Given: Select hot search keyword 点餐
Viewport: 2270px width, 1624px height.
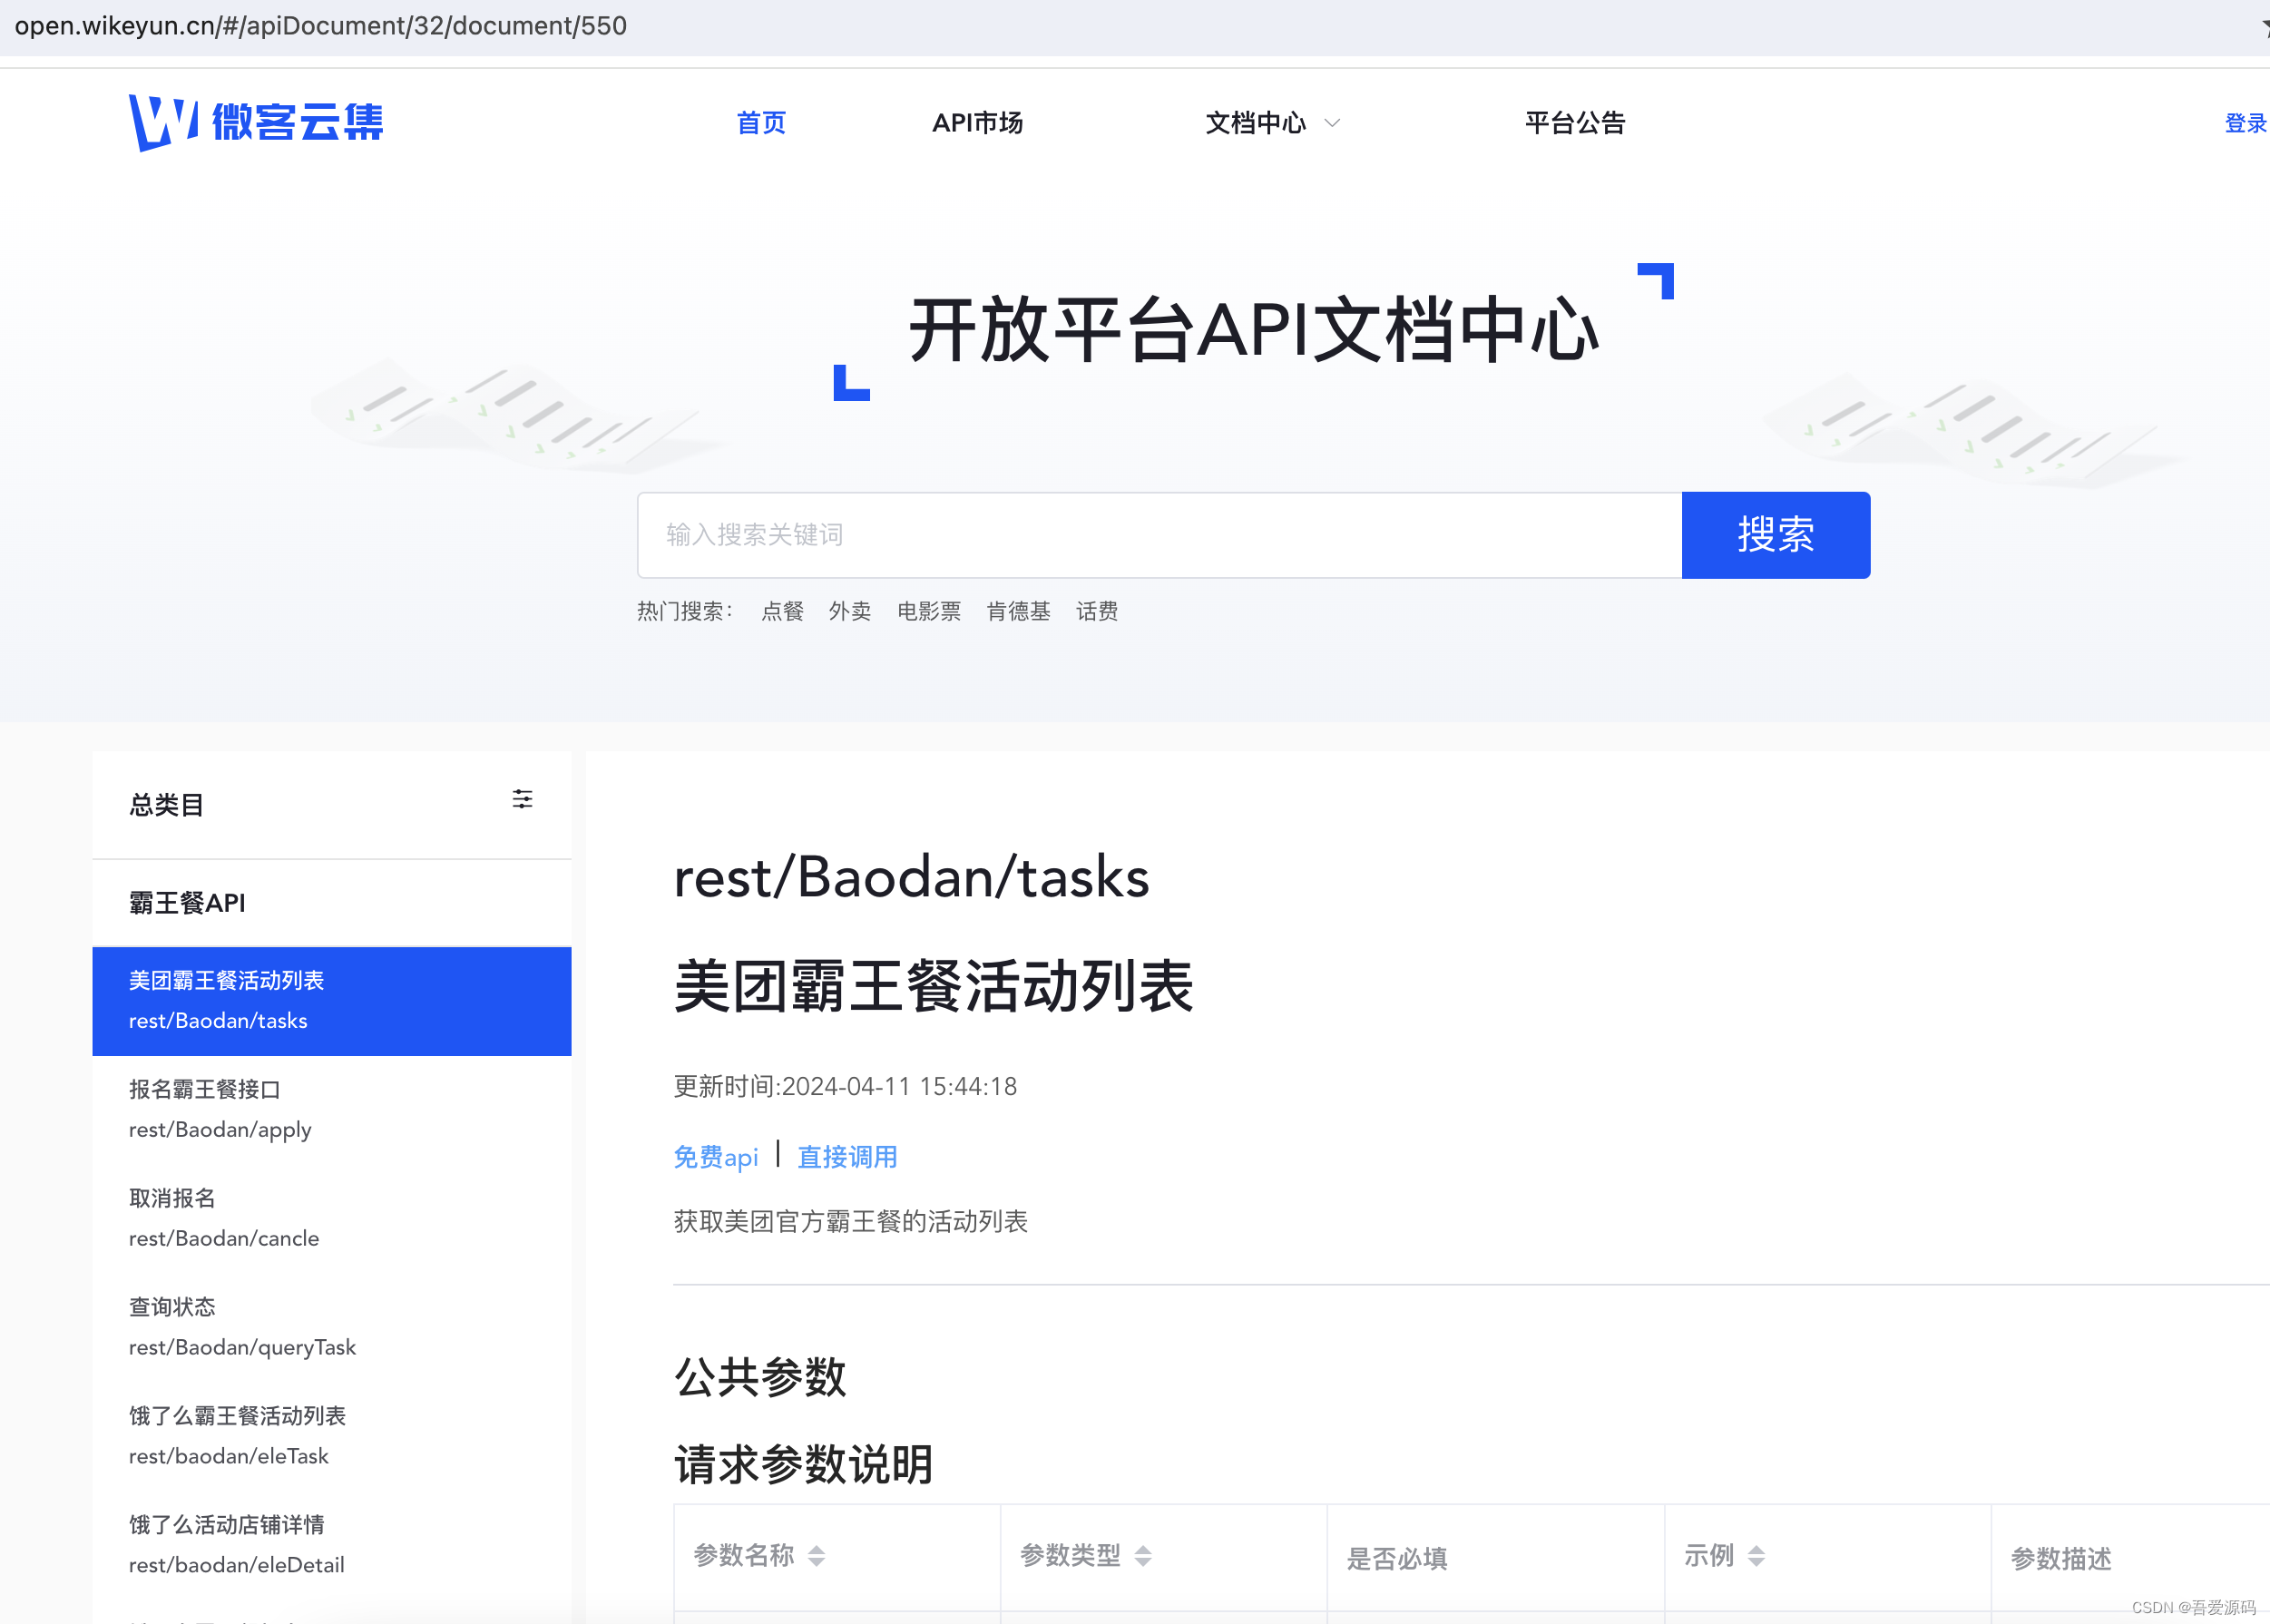Looking at the screenshot, I should pos(782,611).
